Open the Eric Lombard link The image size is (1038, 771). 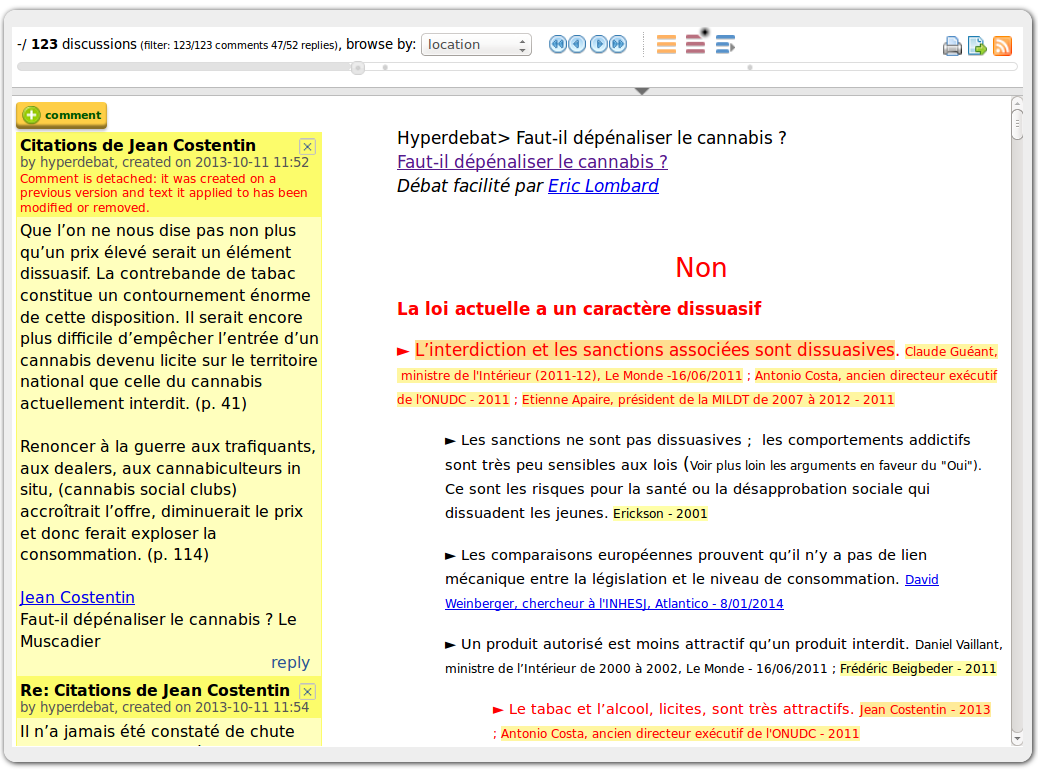tap(603, 186)
